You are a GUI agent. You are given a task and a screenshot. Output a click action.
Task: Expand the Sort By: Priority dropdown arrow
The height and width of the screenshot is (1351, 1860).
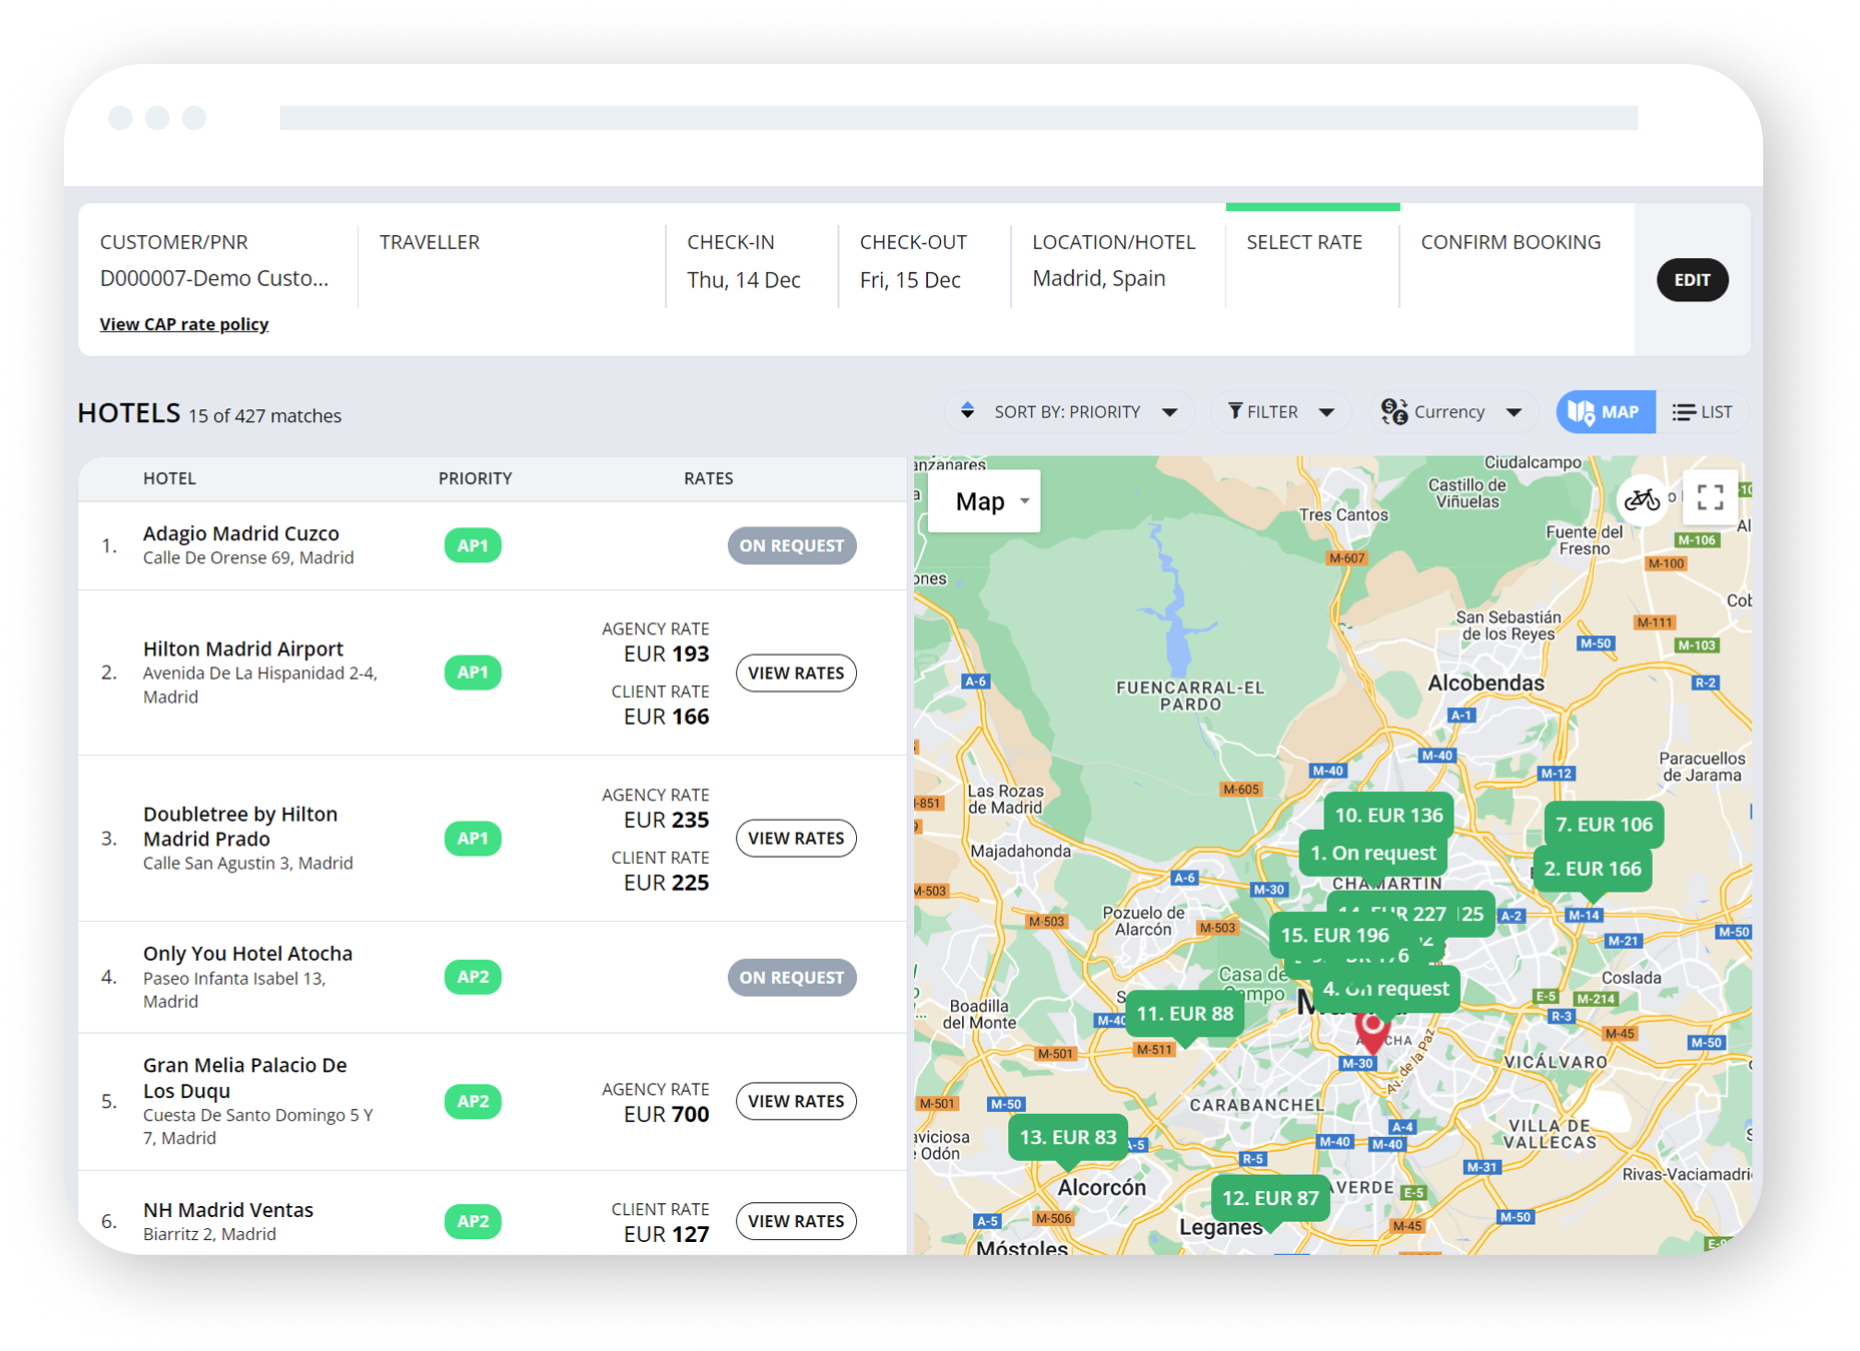[1169, 412]
